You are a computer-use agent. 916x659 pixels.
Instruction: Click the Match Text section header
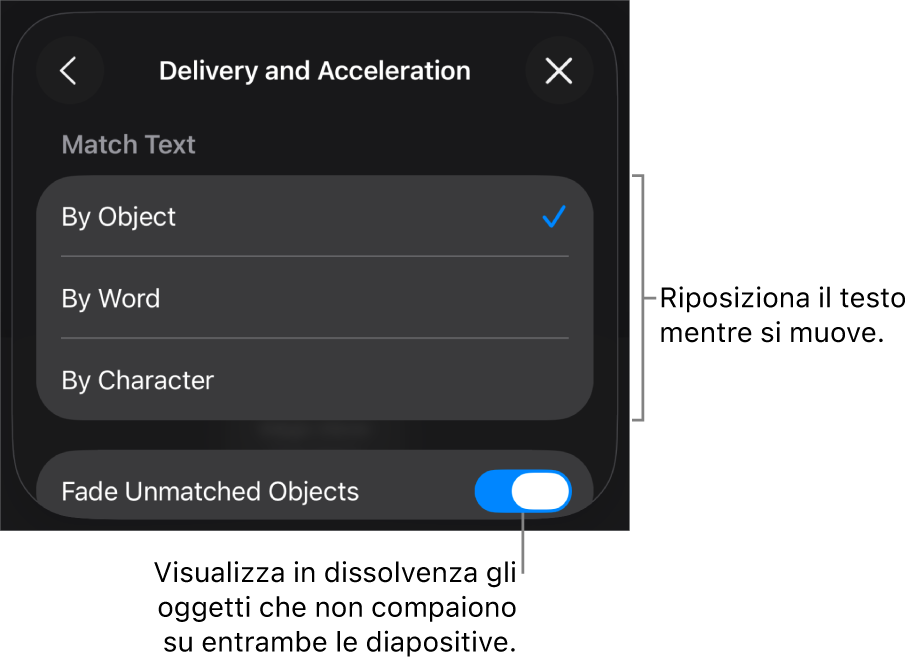pos(129,144)
